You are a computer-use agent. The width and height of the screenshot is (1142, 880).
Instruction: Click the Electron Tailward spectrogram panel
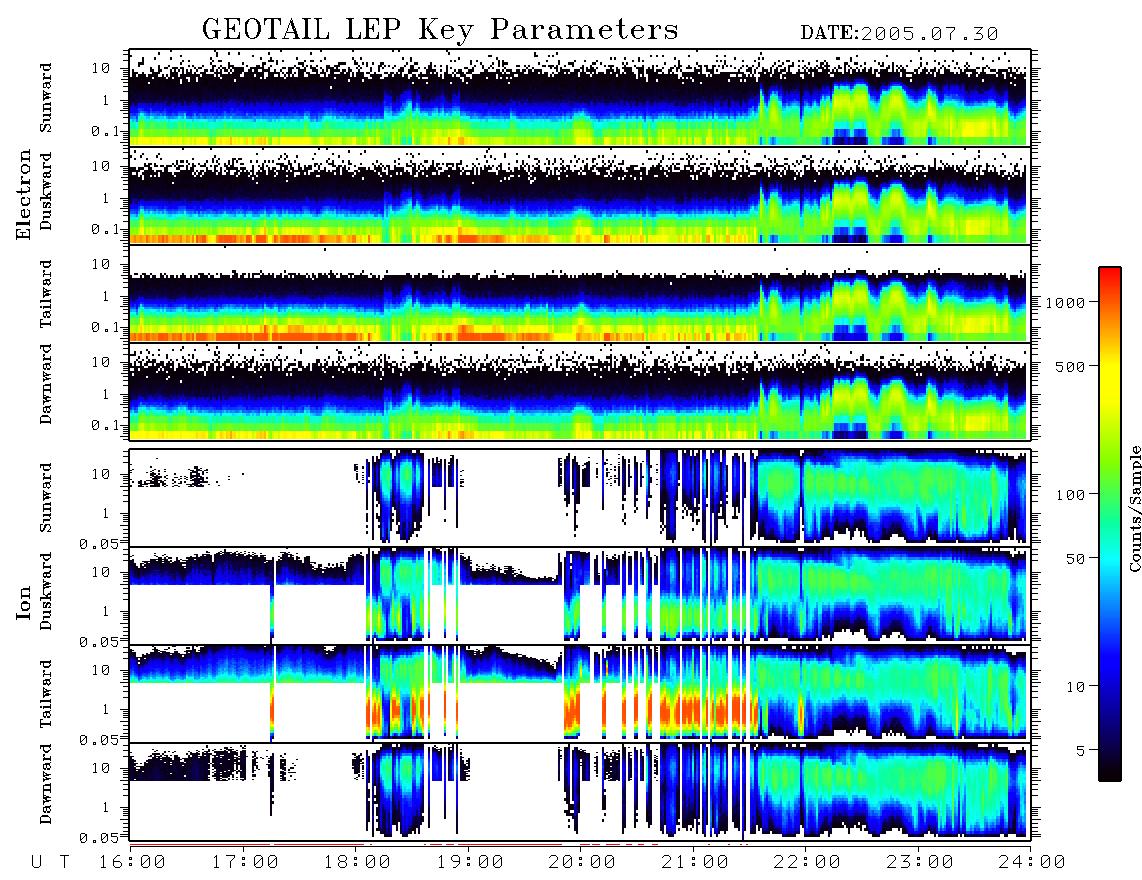tap(580, 293)
